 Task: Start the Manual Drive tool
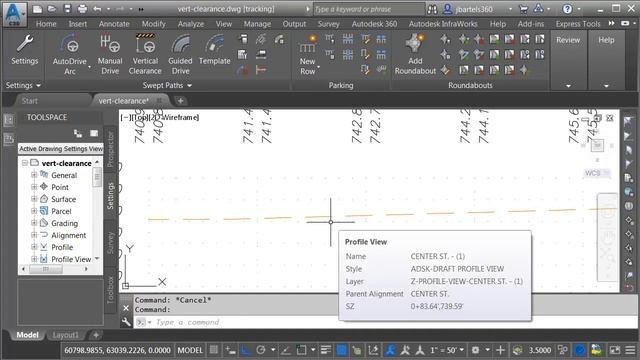[110, 54]
